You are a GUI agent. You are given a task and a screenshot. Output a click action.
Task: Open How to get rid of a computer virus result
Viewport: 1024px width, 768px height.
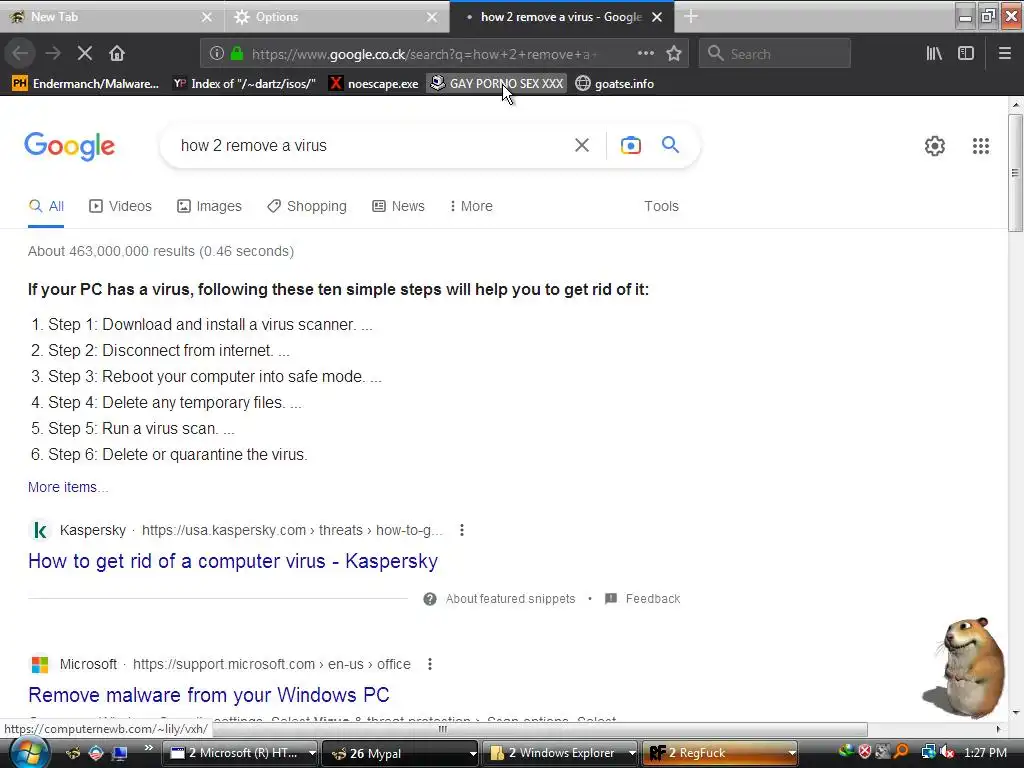coord(232,561)
